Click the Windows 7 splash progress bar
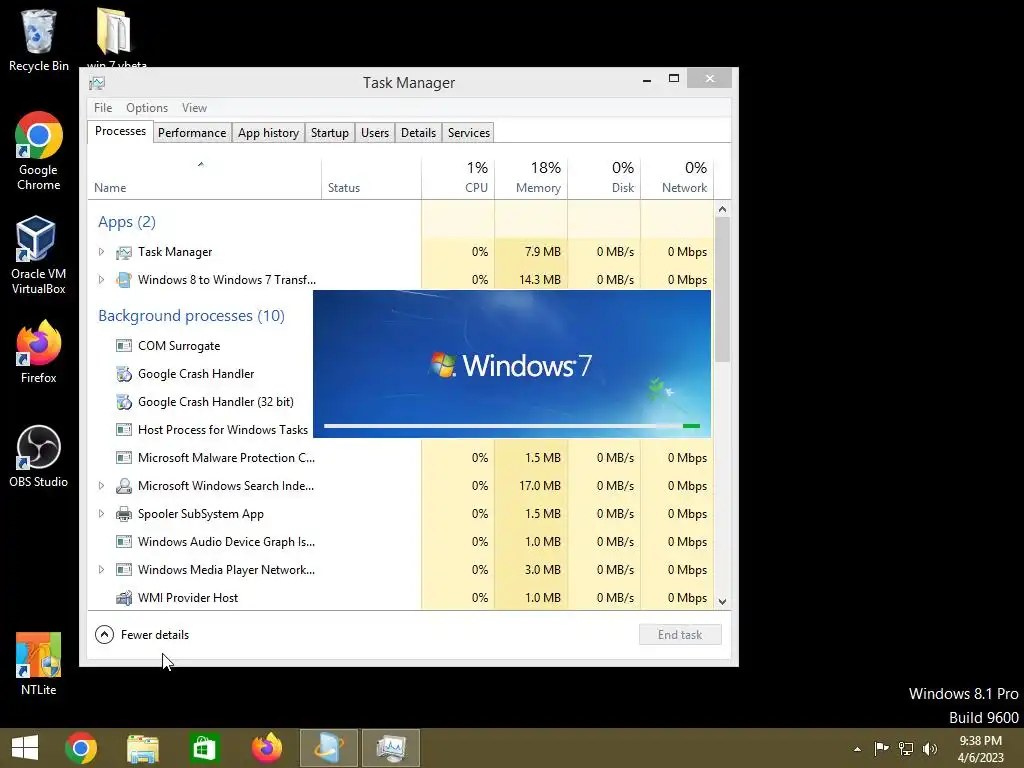The image size is (1024, 768). pos(512,426)
